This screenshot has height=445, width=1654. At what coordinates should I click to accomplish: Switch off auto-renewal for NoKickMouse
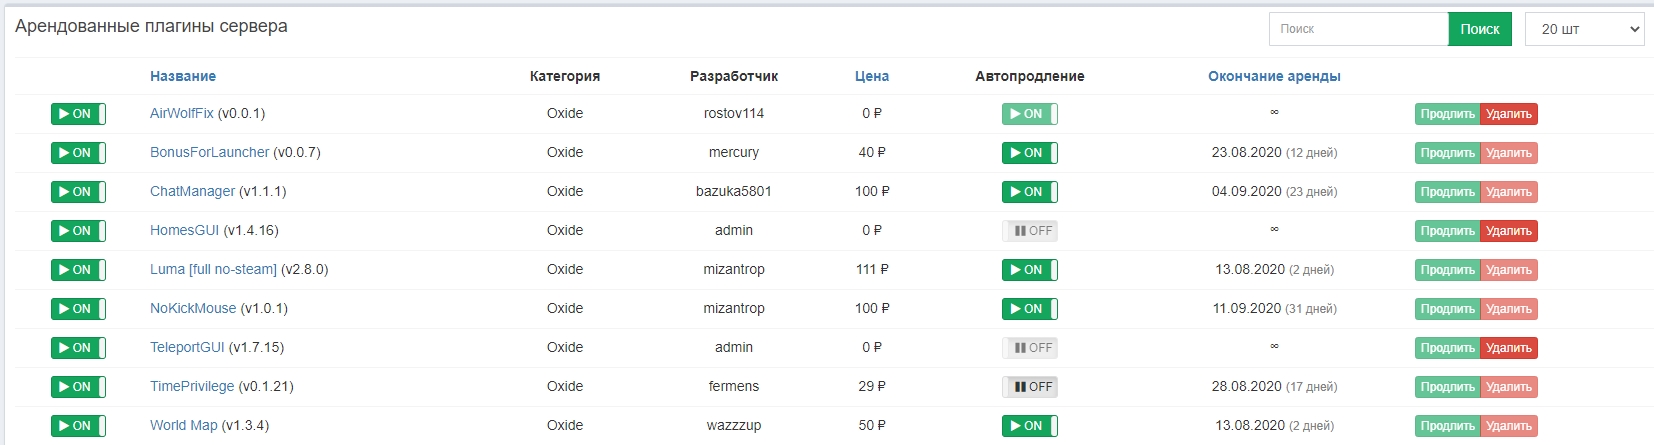click(x=1029, y=309)
